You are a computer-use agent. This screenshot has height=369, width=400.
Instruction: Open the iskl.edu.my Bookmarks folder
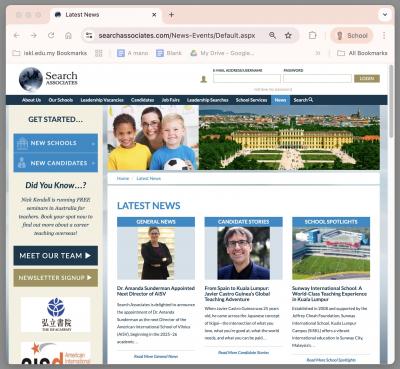pyautogui.click(x=50, y=53)
